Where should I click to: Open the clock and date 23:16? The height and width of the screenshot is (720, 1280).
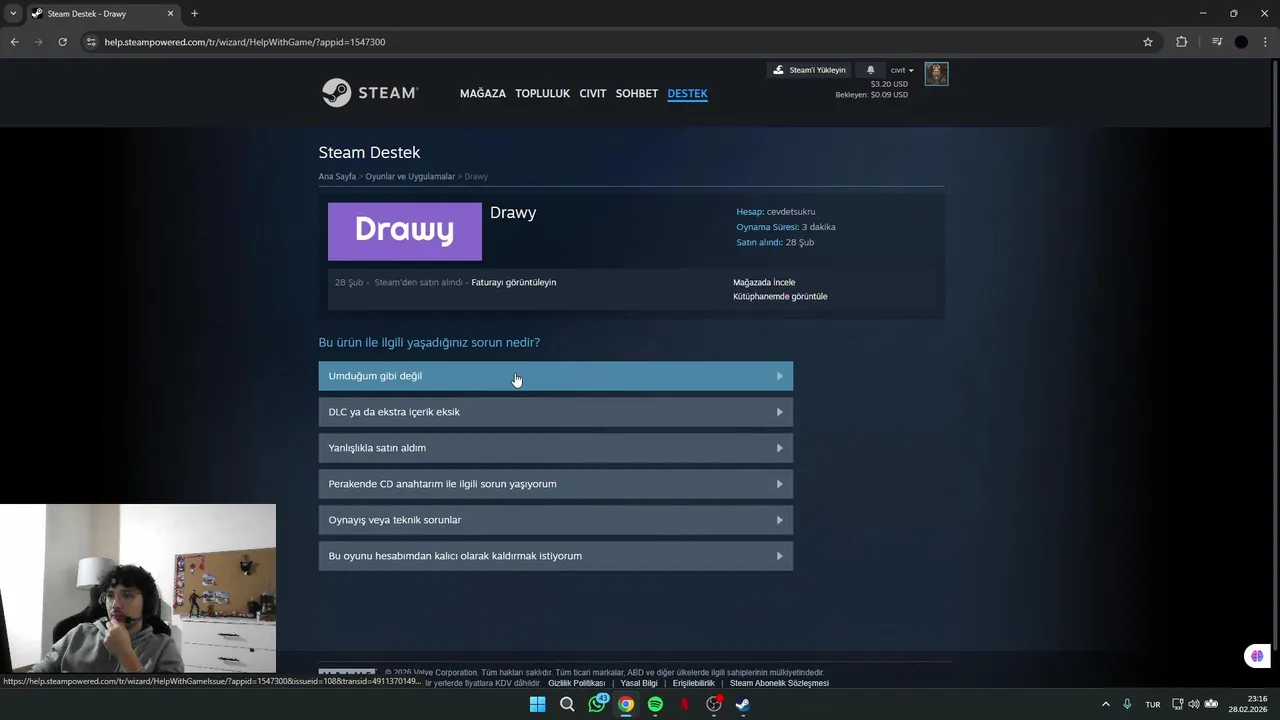click(1248, 704)
